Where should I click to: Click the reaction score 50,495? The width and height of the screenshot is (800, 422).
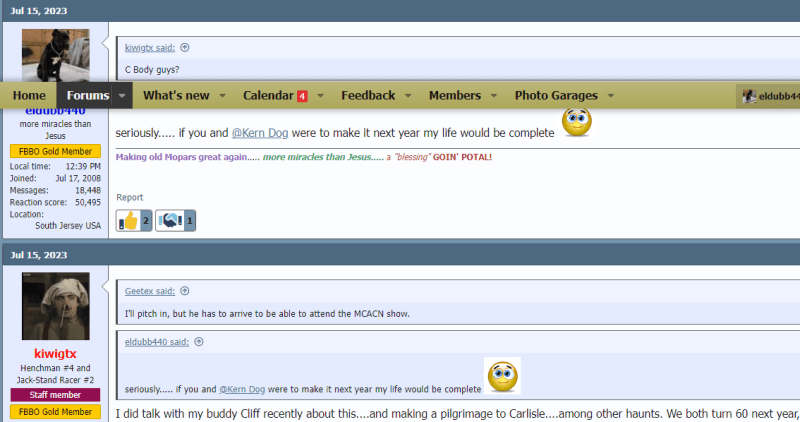(x=88, y=203)
